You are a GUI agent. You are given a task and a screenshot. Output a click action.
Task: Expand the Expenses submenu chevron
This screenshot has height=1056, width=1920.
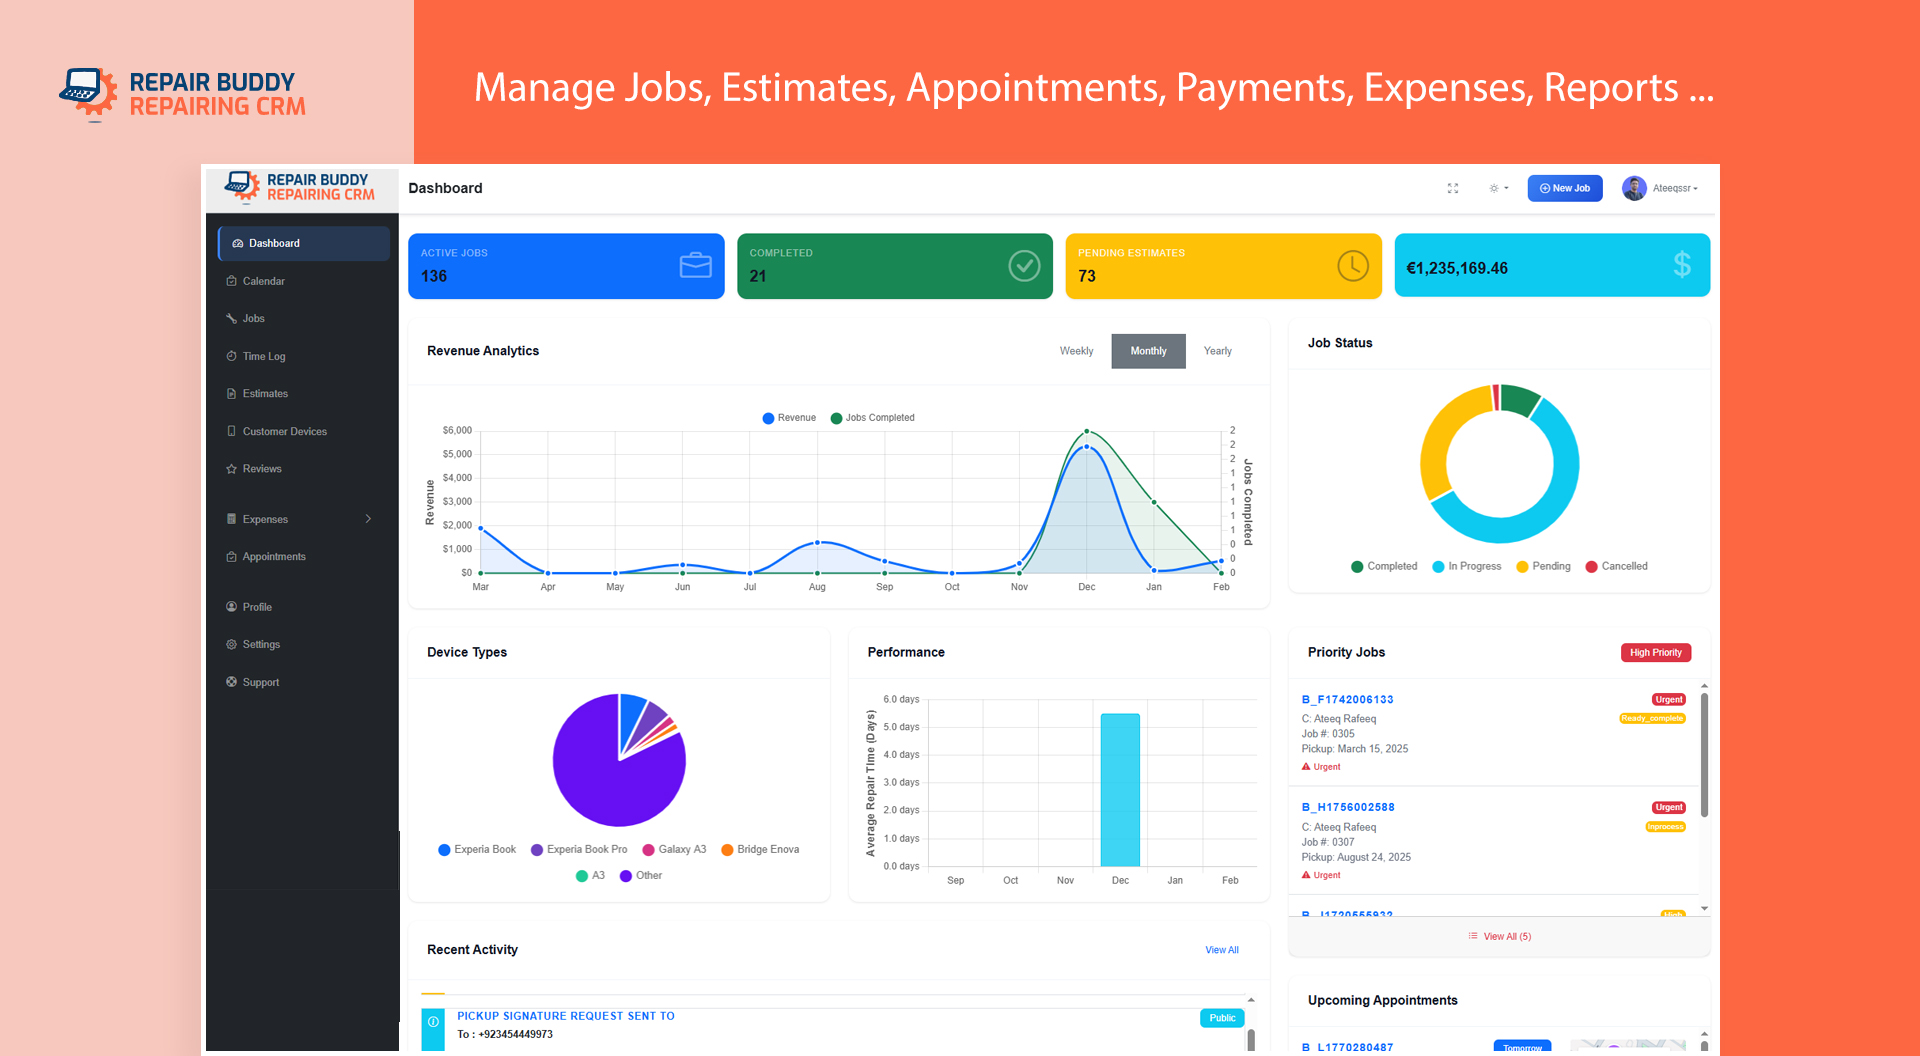(369, 519)
